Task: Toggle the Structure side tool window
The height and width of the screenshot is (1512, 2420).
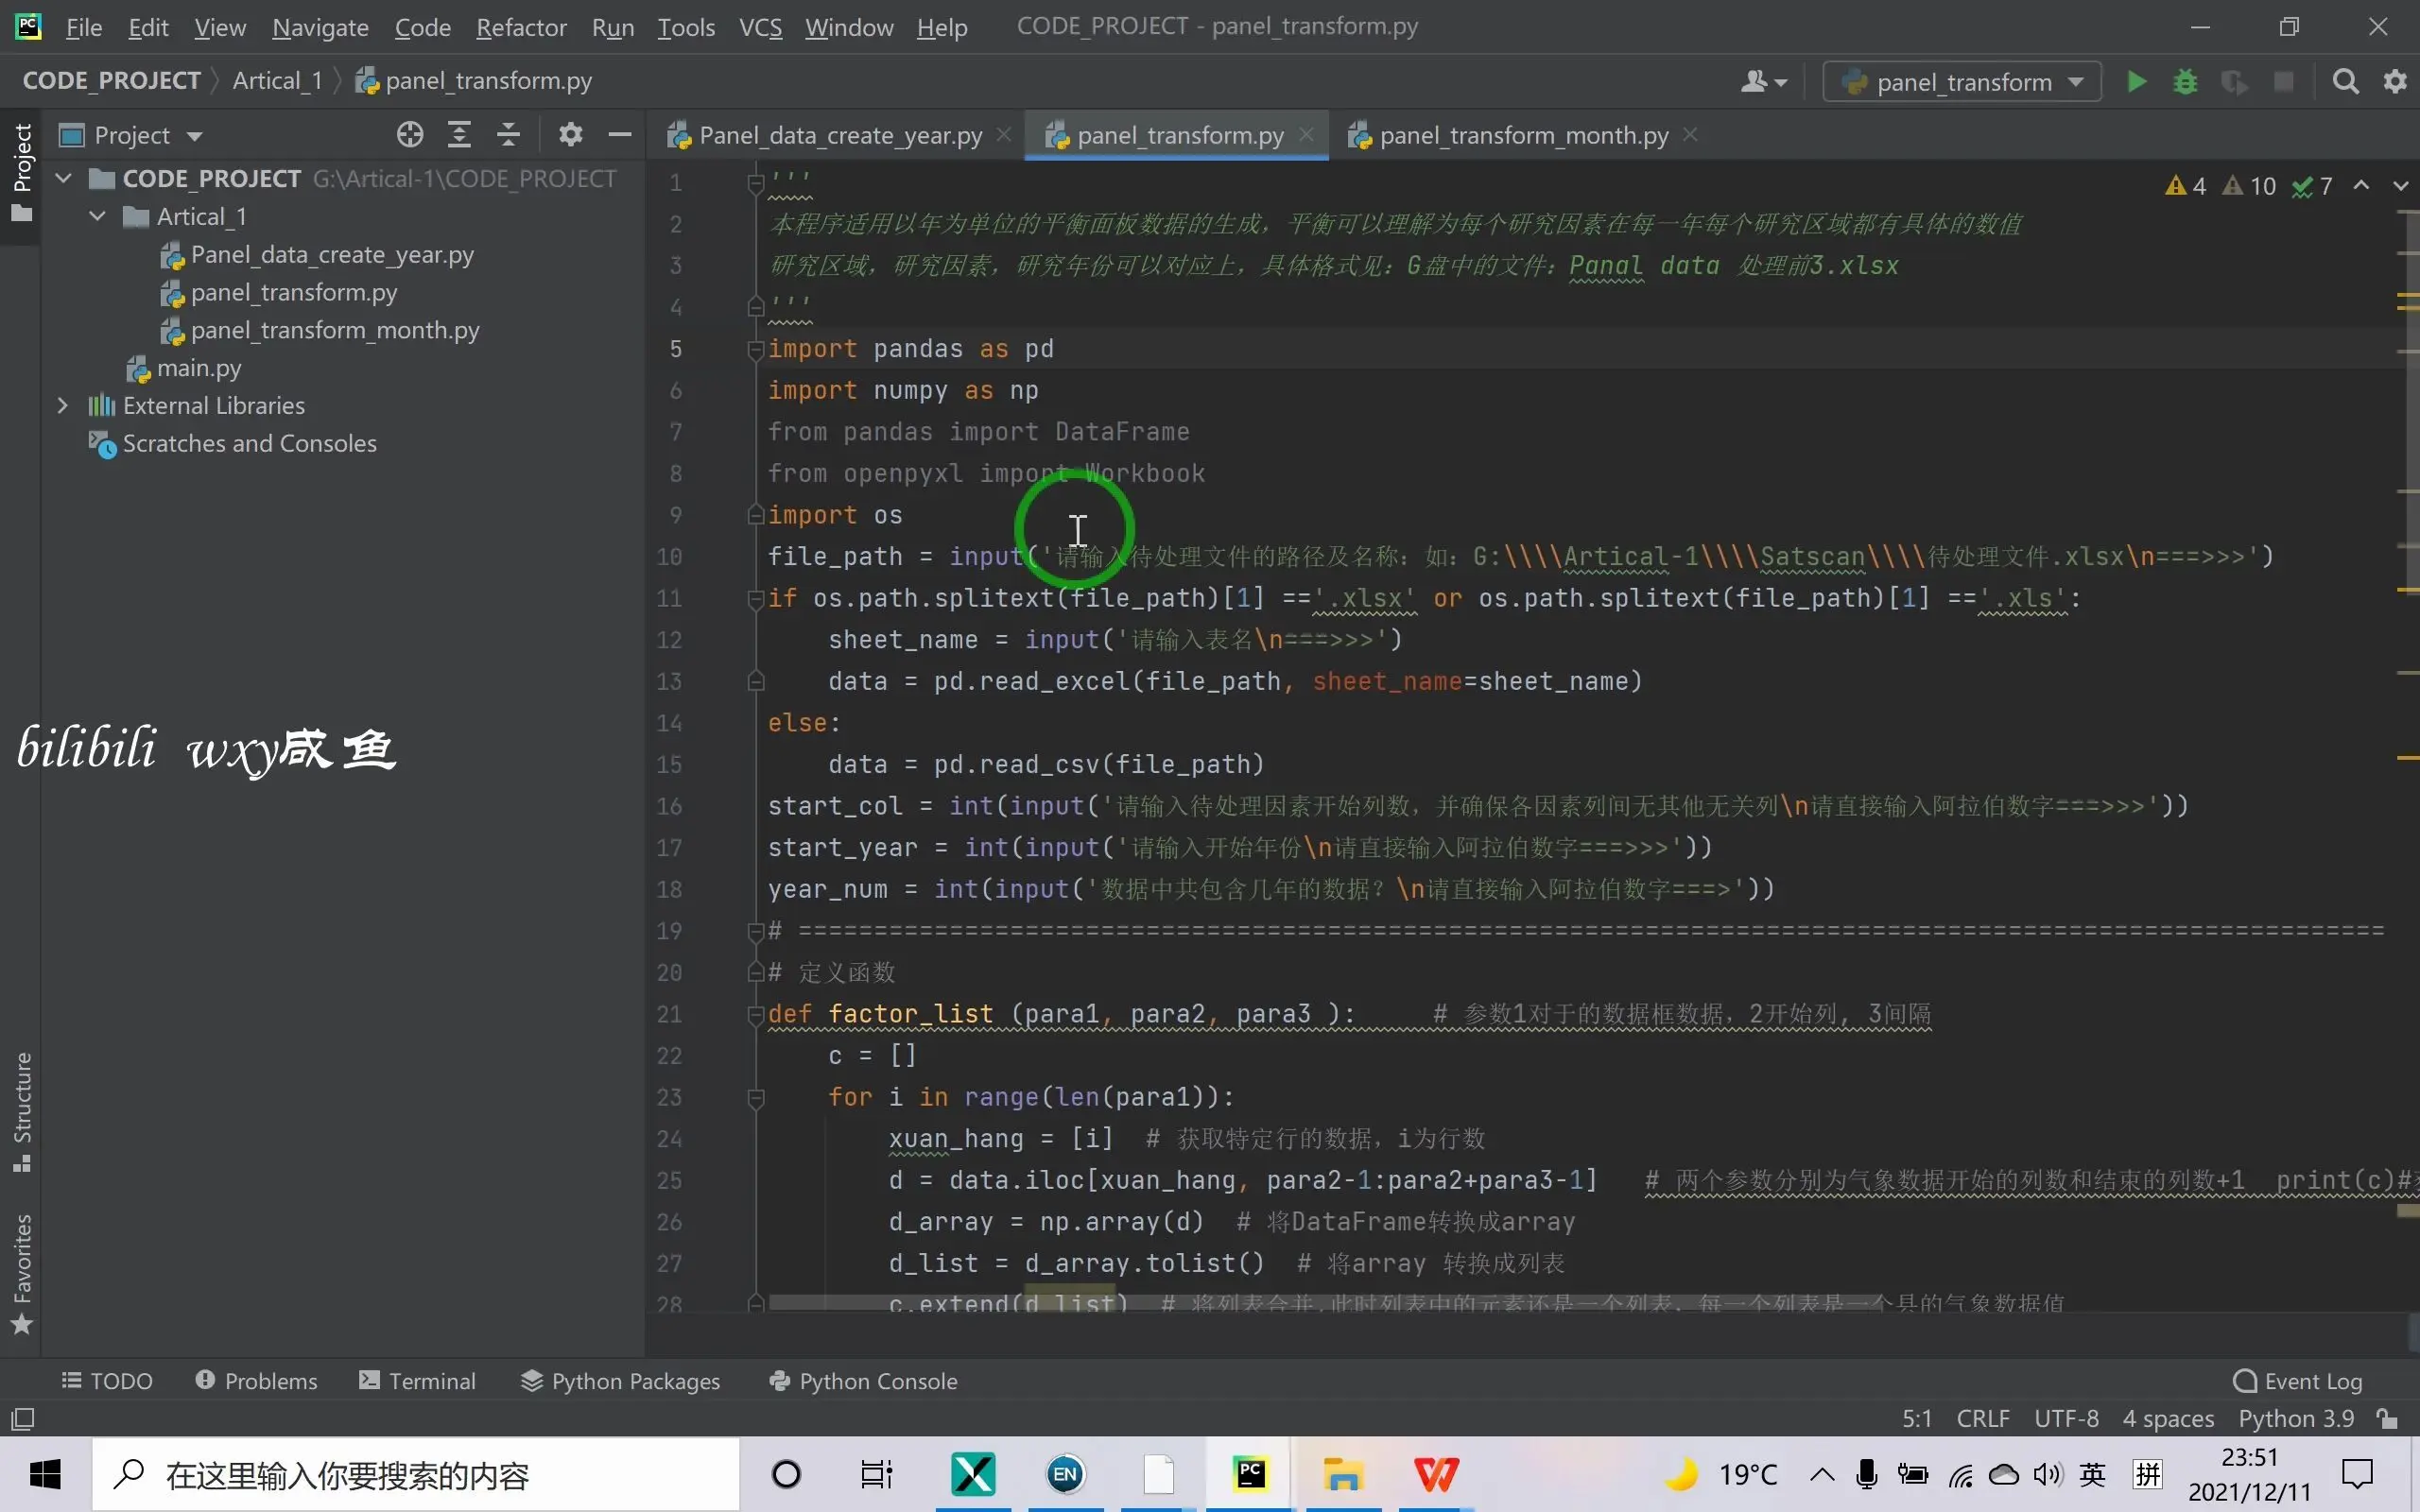Action: click(21, 1111)
